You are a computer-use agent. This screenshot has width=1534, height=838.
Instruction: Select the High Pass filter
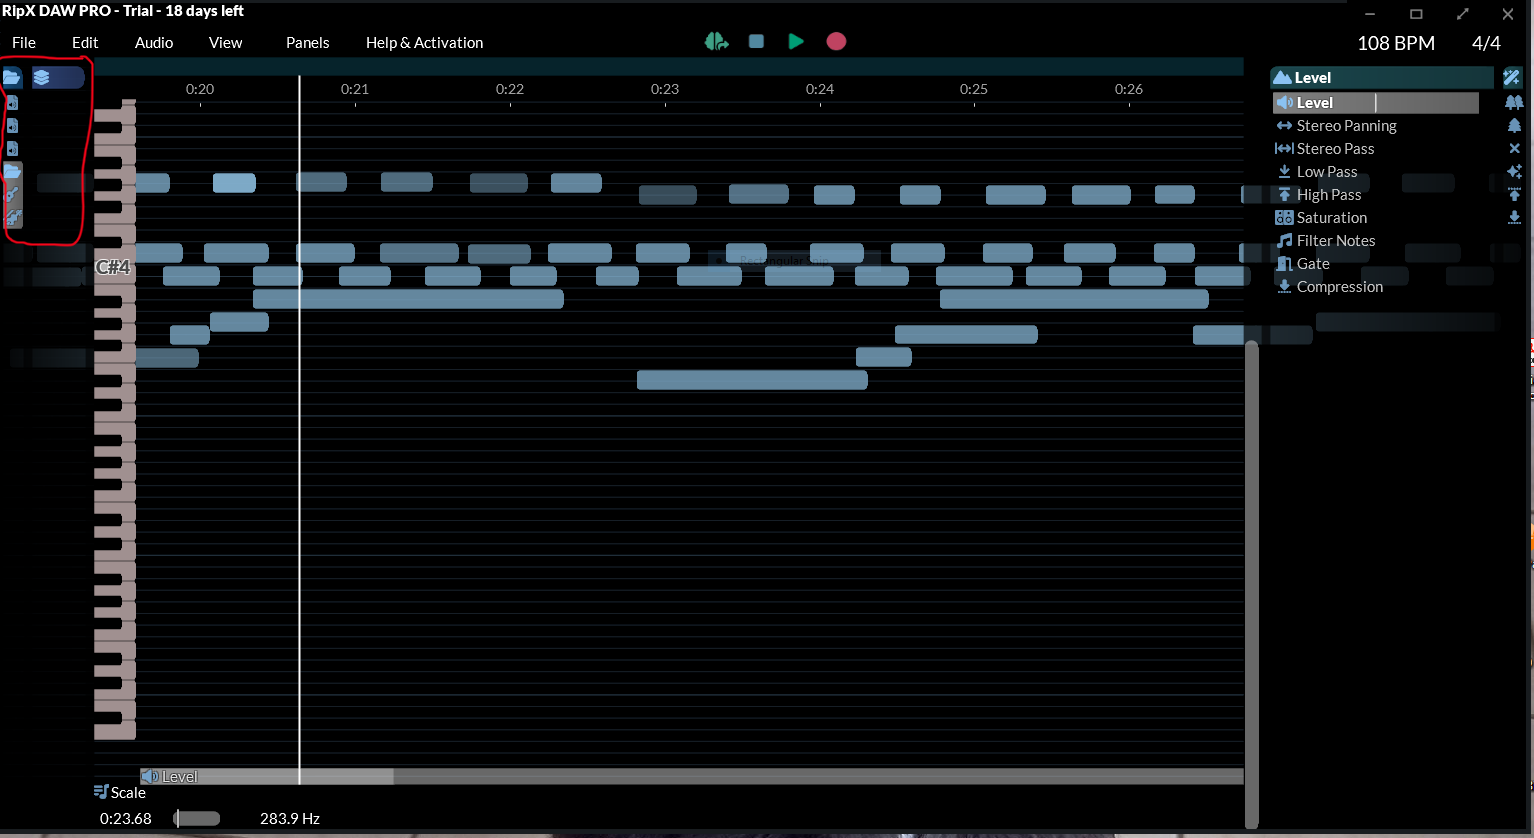pyautogui.click(x=1319, y=195)
